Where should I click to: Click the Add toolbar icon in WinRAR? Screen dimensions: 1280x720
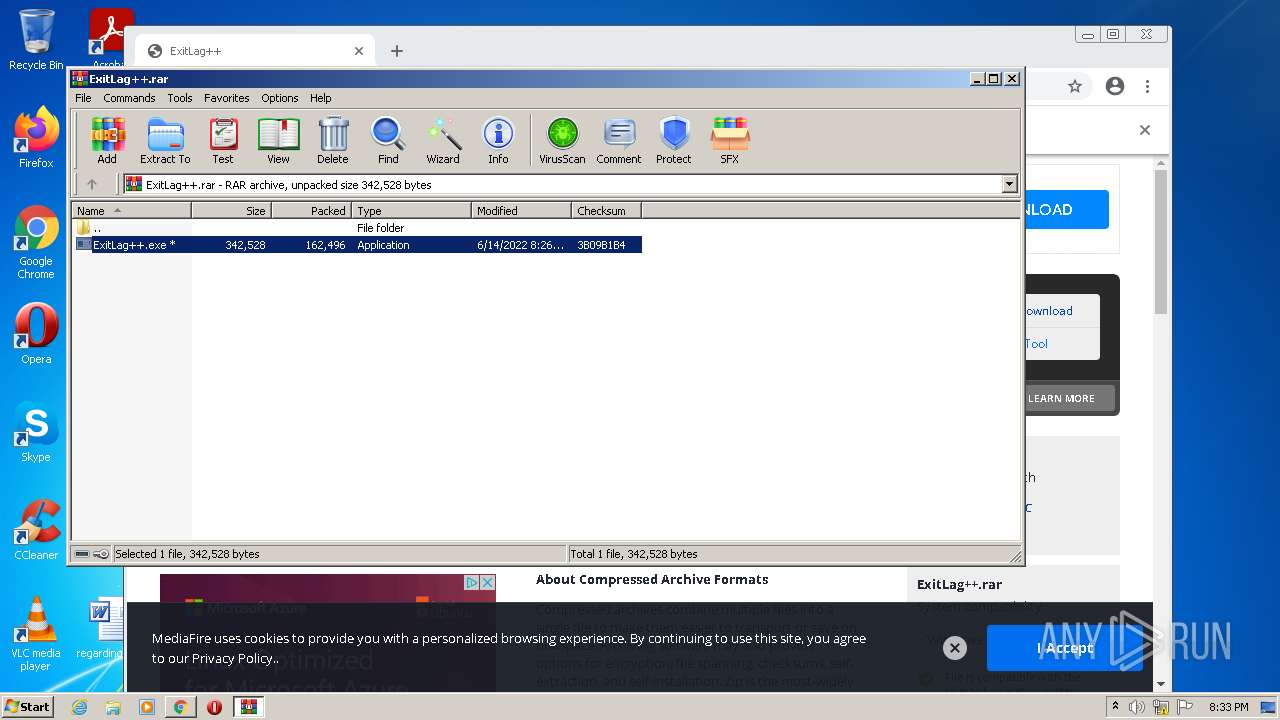point(107,141)
